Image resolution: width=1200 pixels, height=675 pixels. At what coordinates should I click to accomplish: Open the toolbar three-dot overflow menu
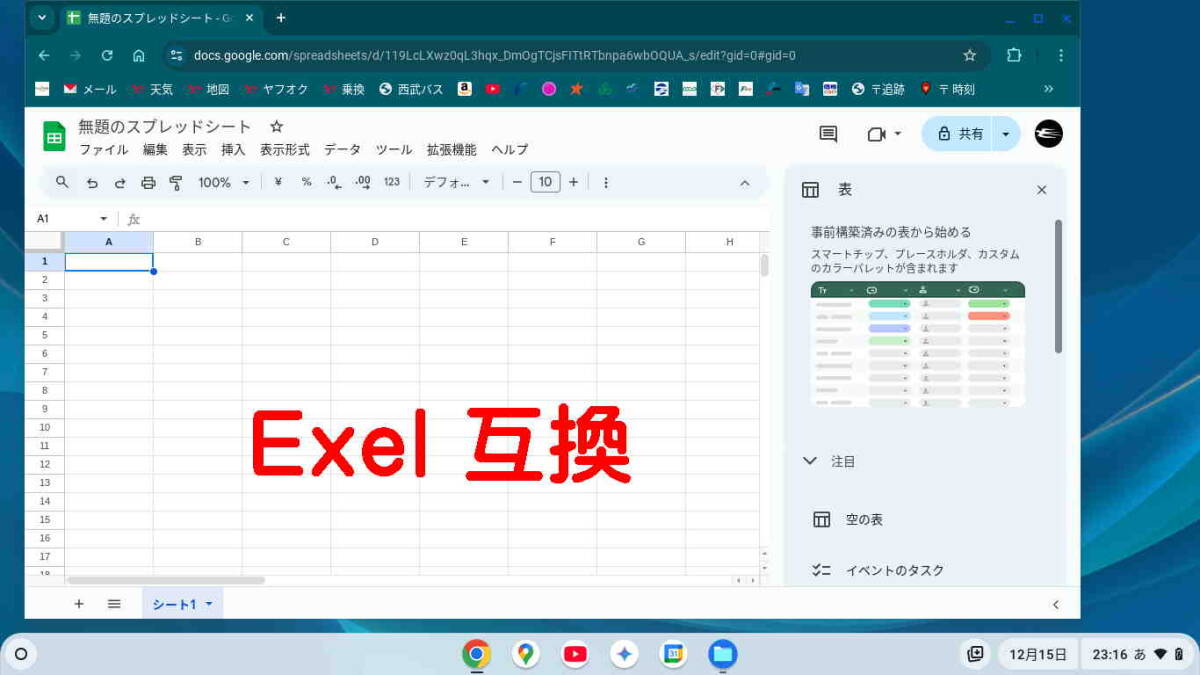605,182
